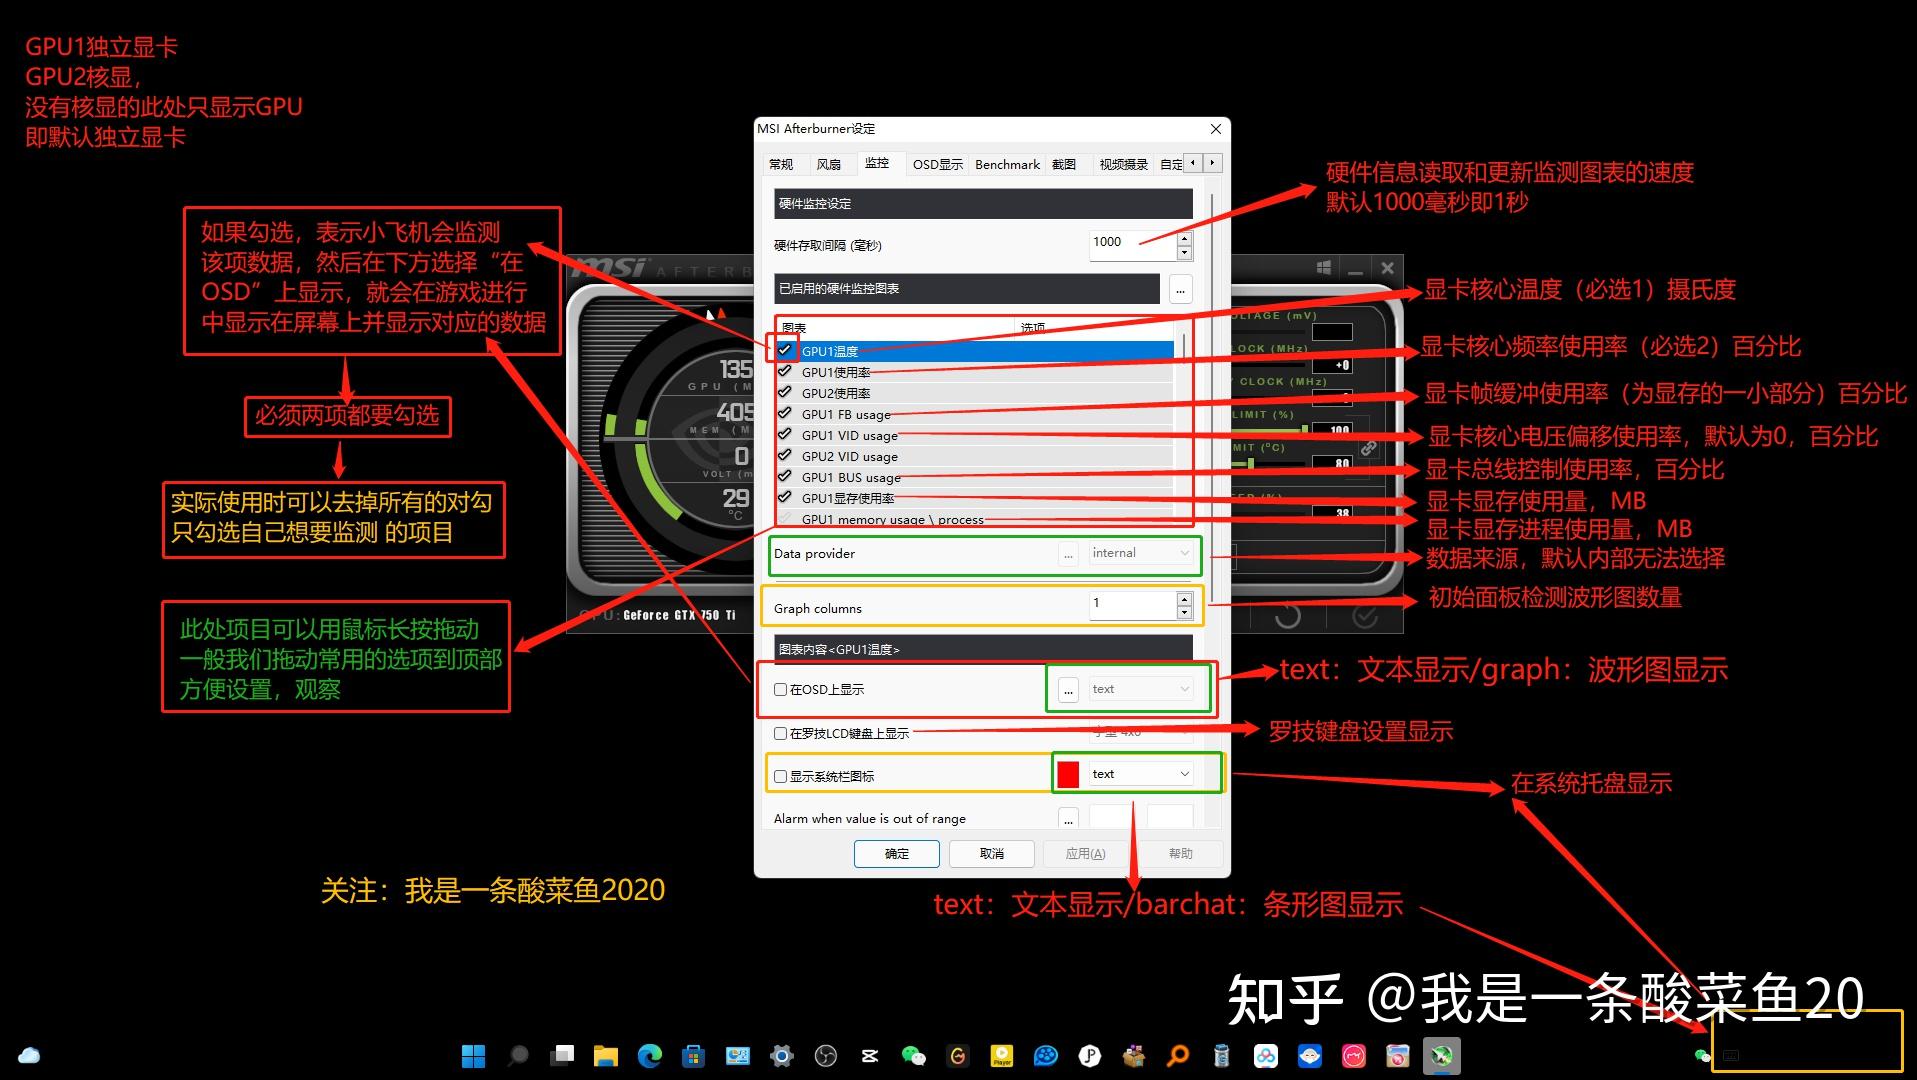Switch to MSI Afterburner taskbar icon
This screenshot has width=1917, height=1080.
point(1441,1056)
